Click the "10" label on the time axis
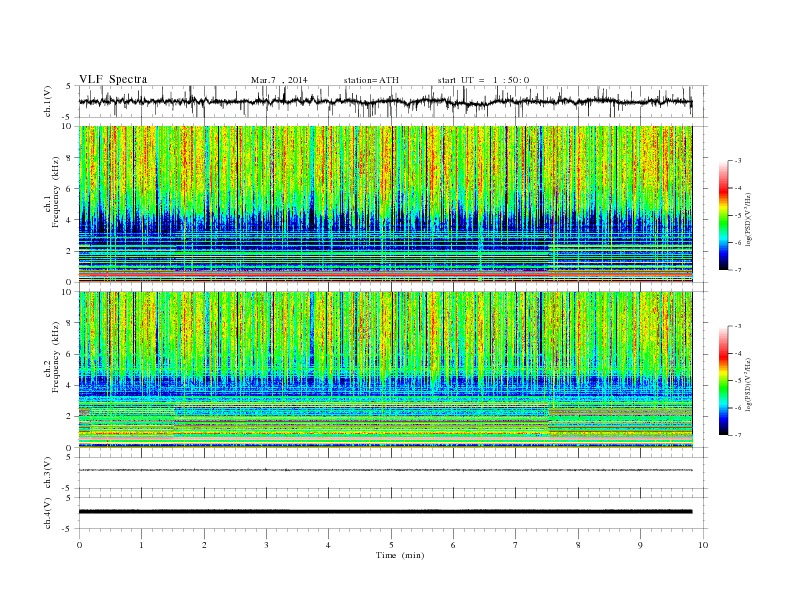Viewport: 792px width, 612px height. [703, 545]
